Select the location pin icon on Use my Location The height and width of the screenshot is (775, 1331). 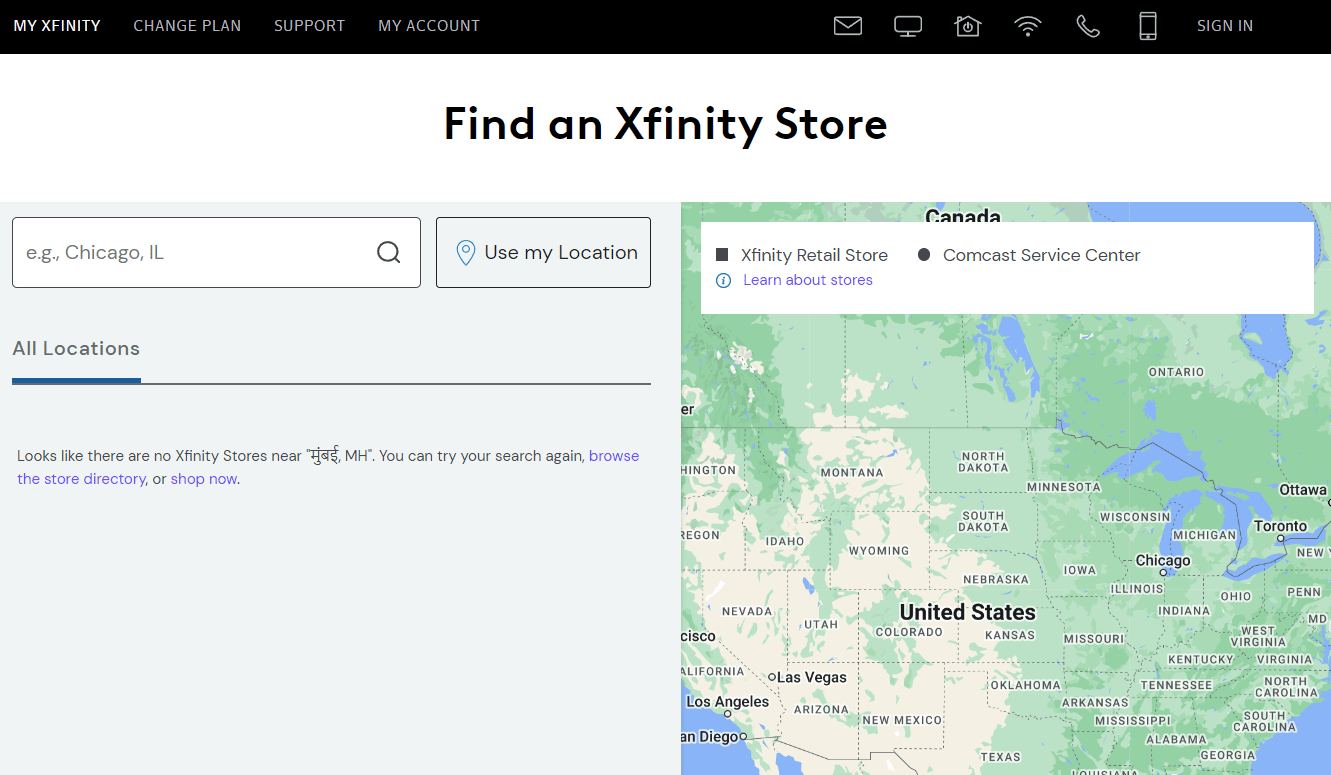(x=464, y=252)
